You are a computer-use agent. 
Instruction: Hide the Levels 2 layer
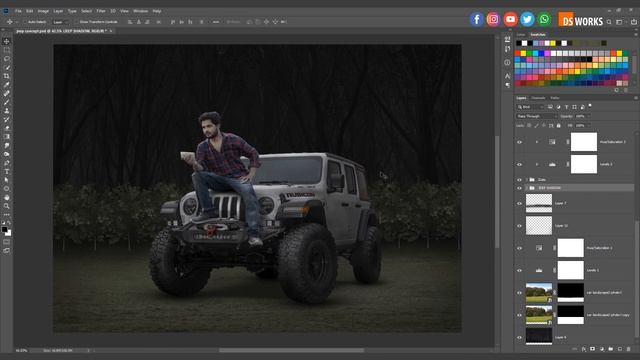520,164
